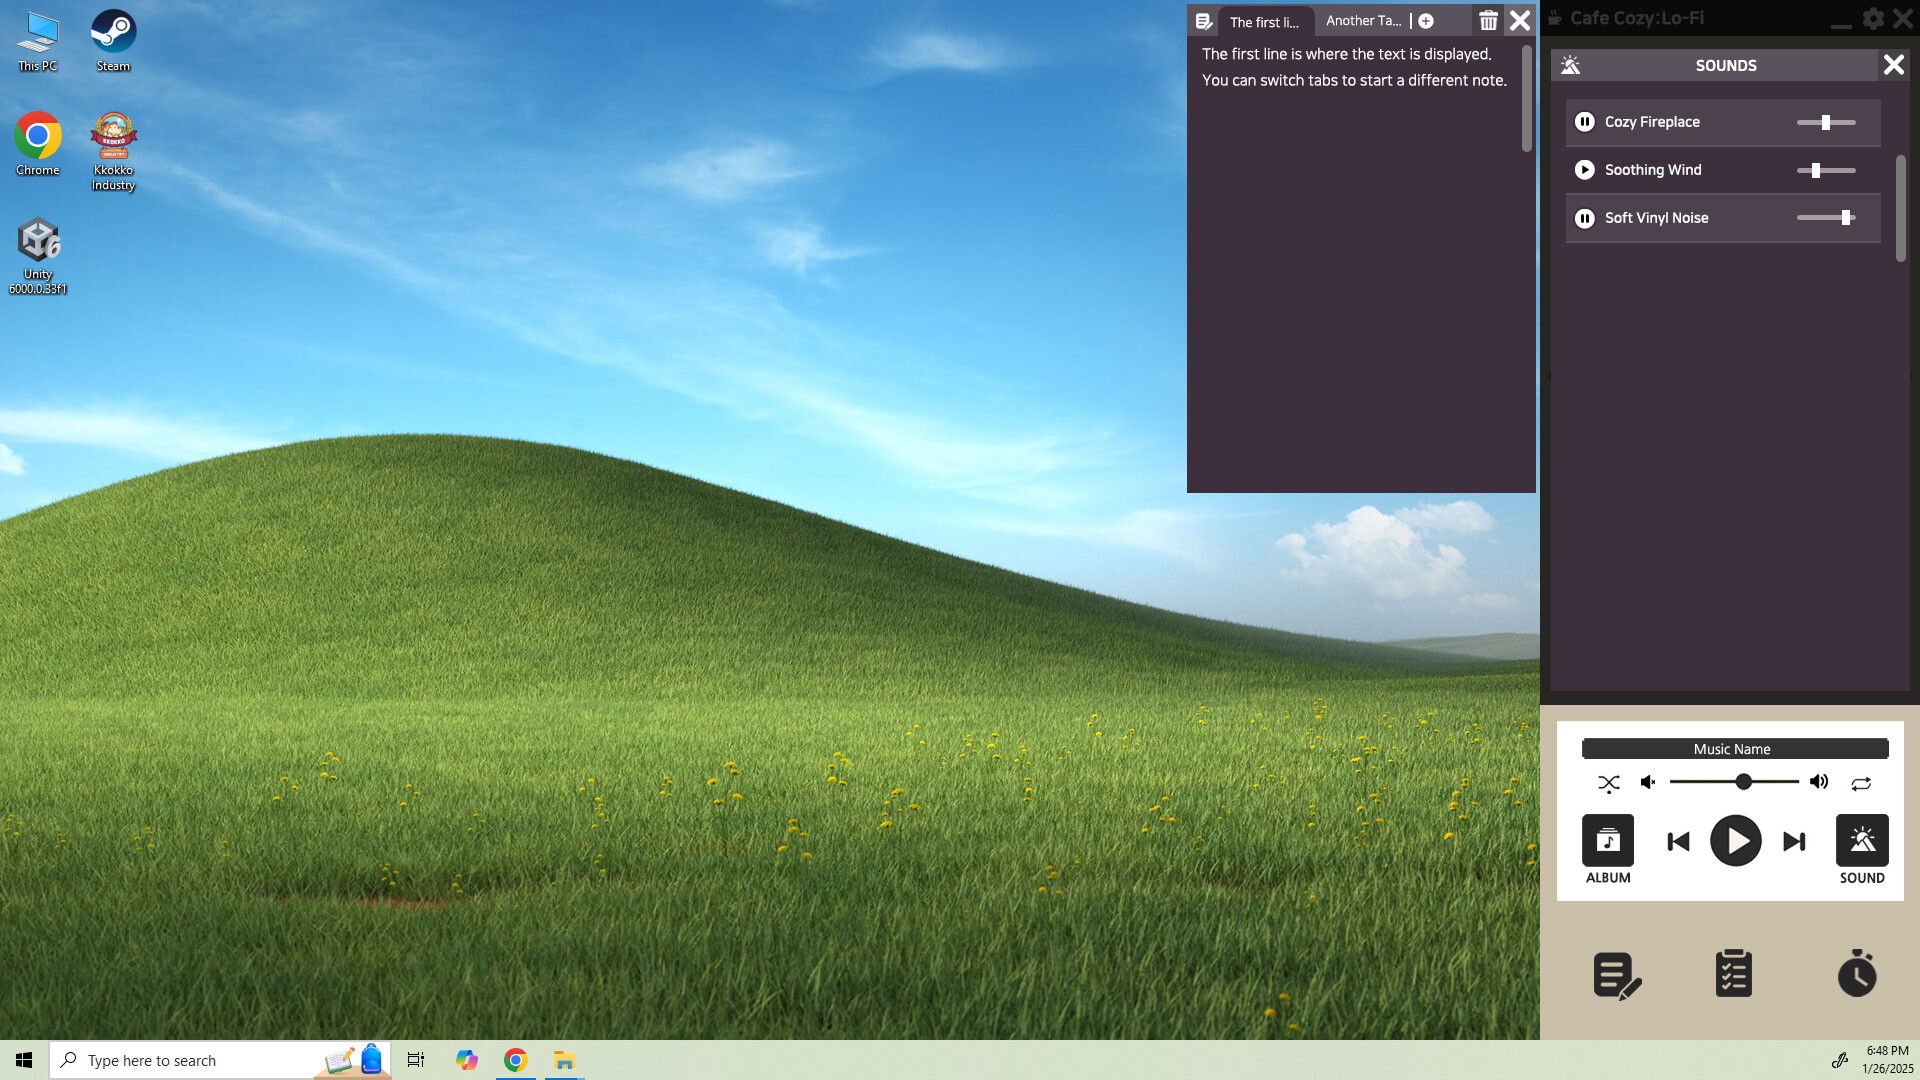Screen dimensions: 1920x1080
Task: Click the taskbar search box
Action: (220, 1060)
